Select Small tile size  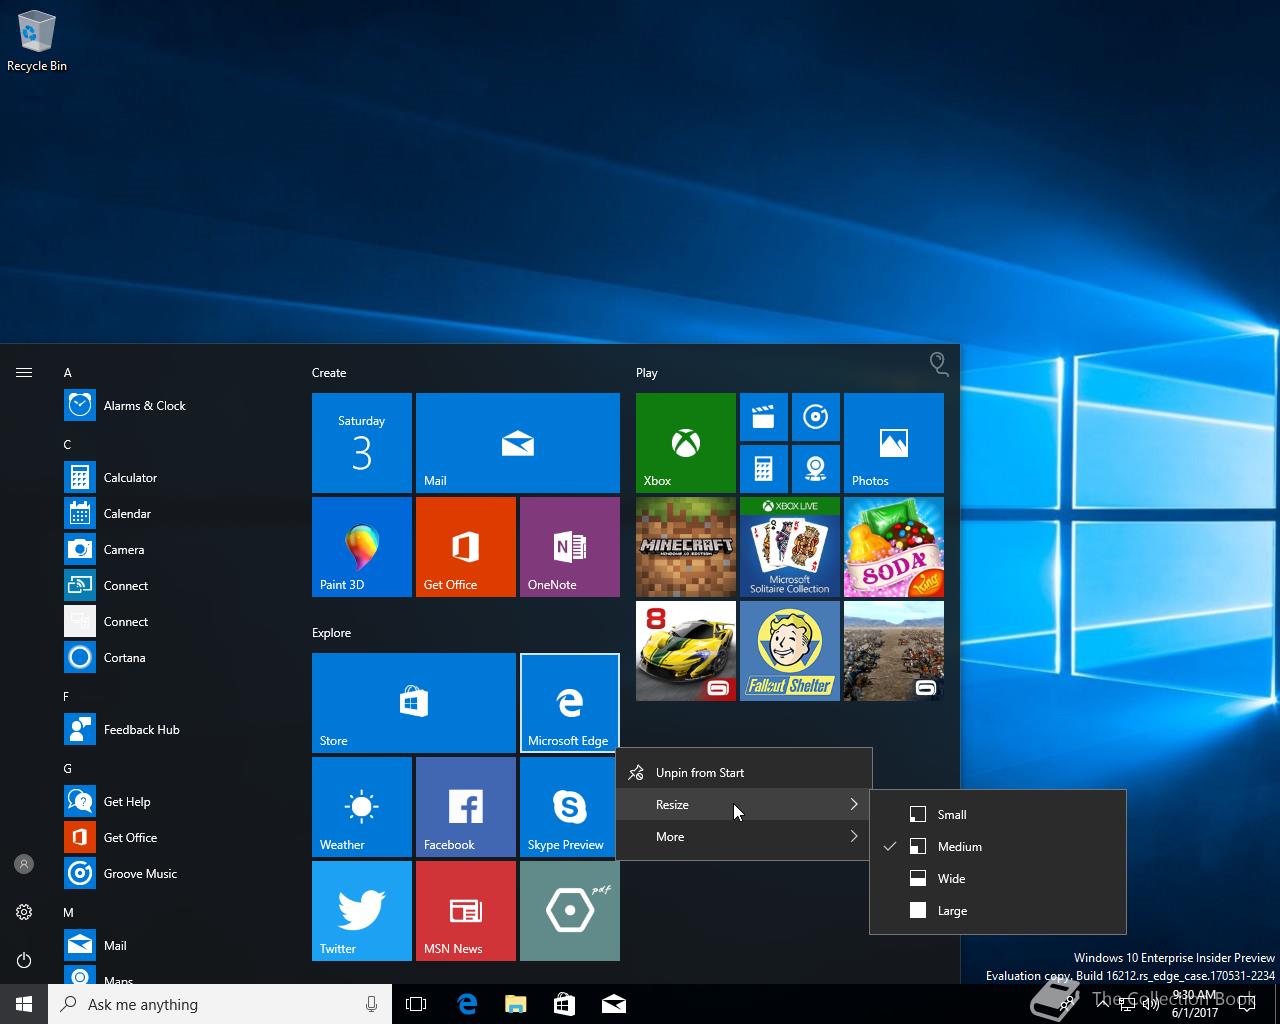tap(998, 815)
